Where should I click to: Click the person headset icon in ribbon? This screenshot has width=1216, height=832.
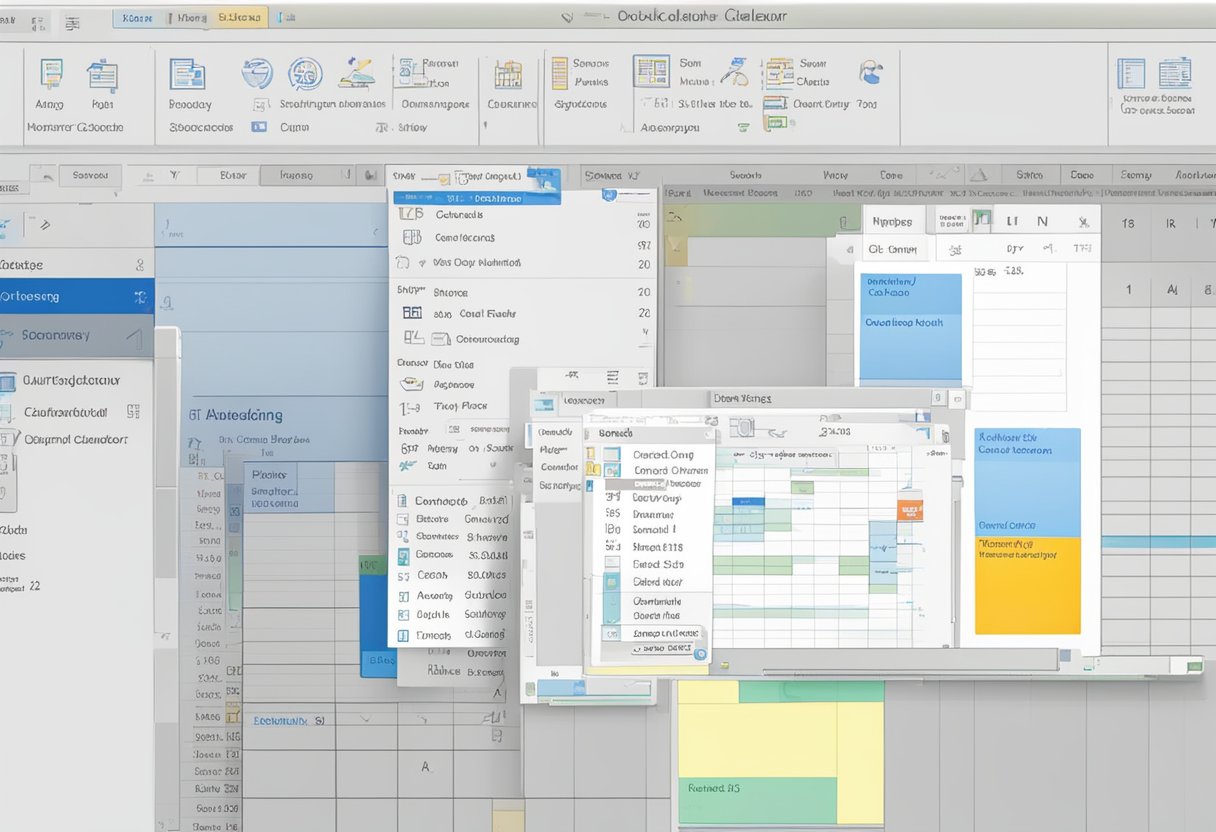[870, 72]
